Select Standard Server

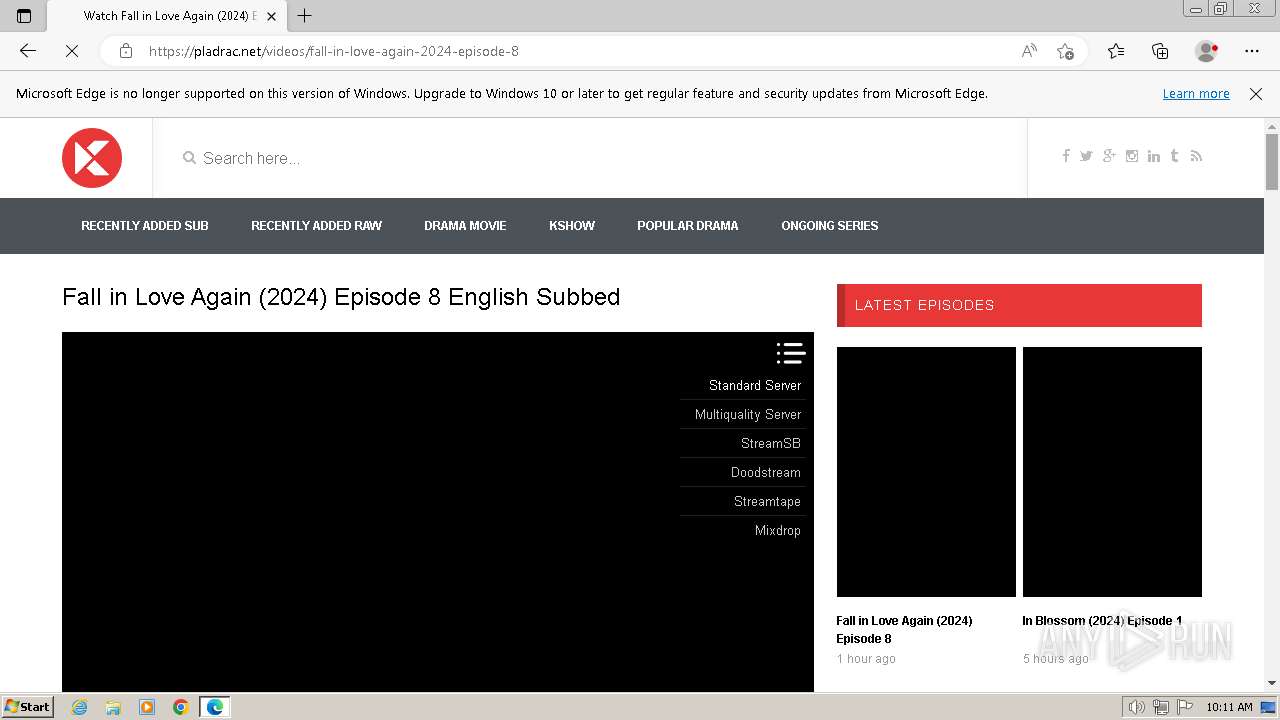[x=755, y=385]
